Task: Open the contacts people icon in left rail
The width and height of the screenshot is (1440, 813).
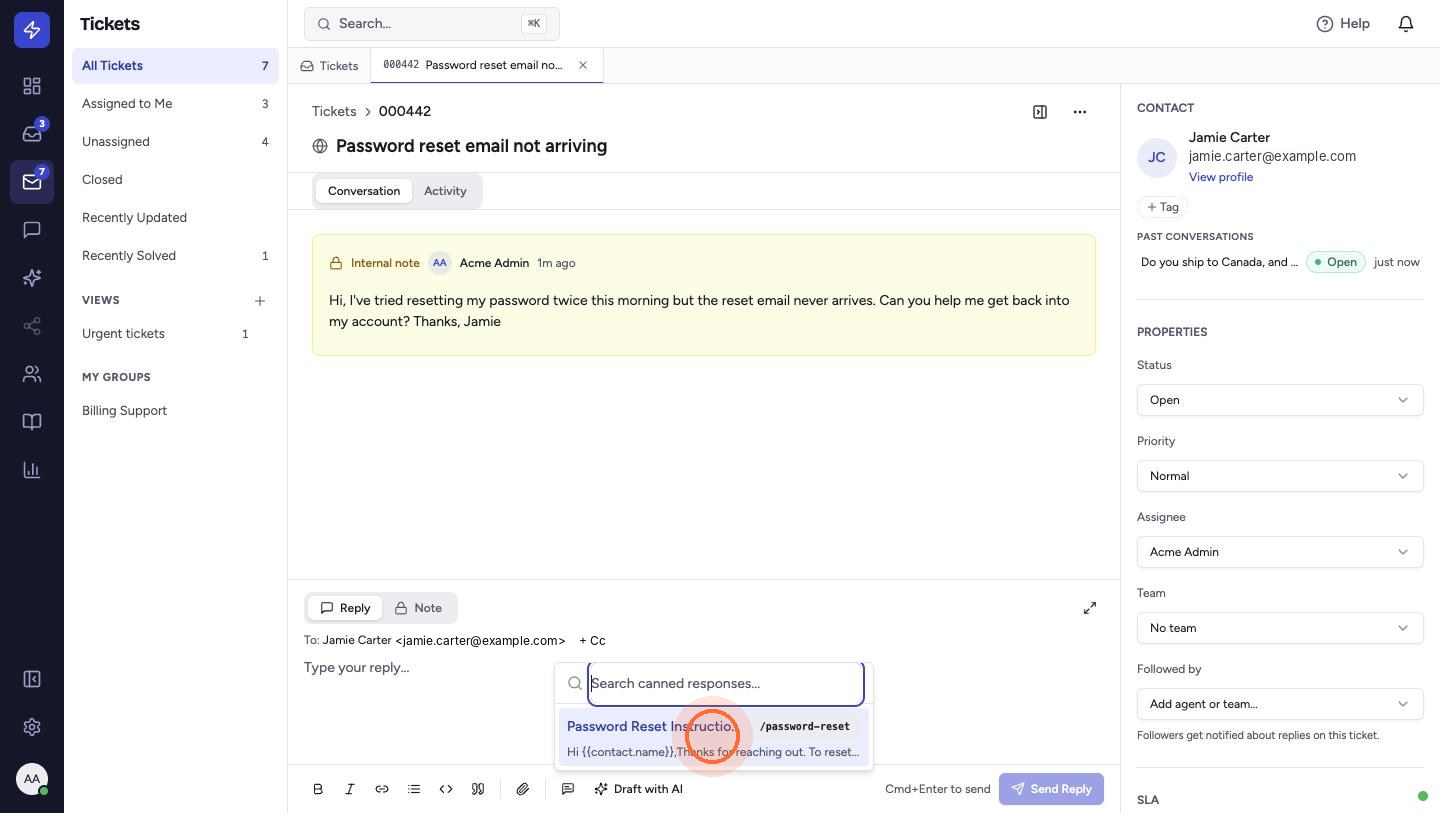Action: point(32,374)
